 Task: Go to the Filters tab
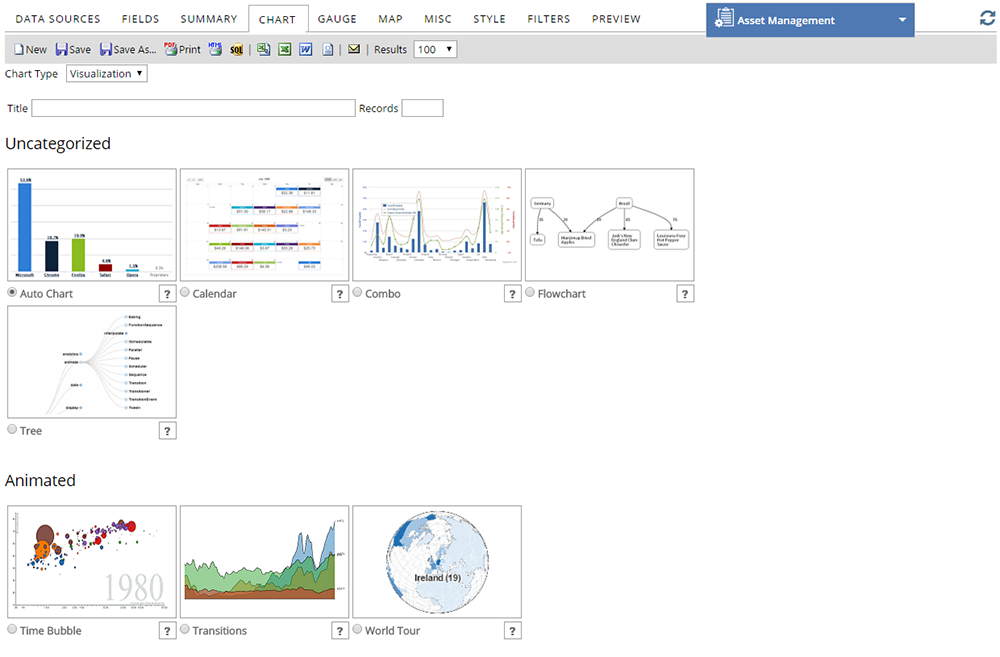pos(548,19)
